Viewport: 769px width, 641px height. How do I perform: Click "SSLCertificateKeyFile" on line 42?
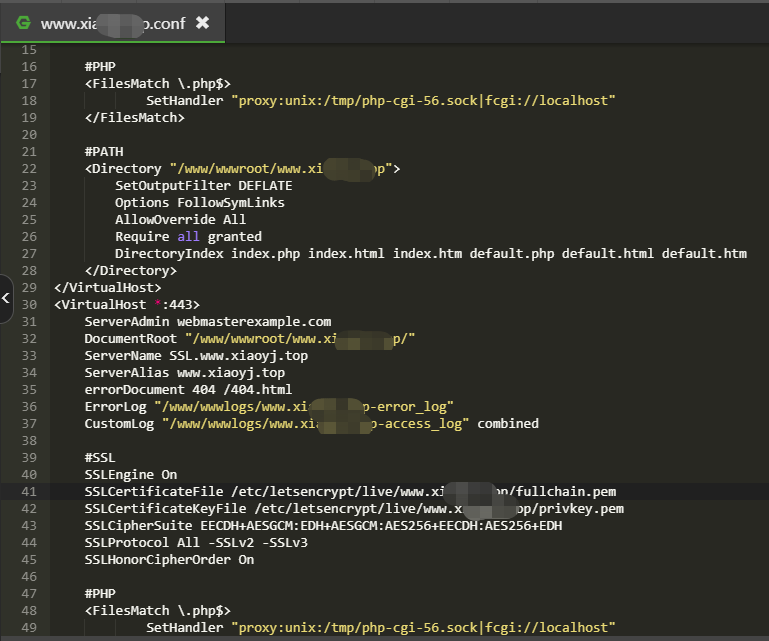pos(165,509)
